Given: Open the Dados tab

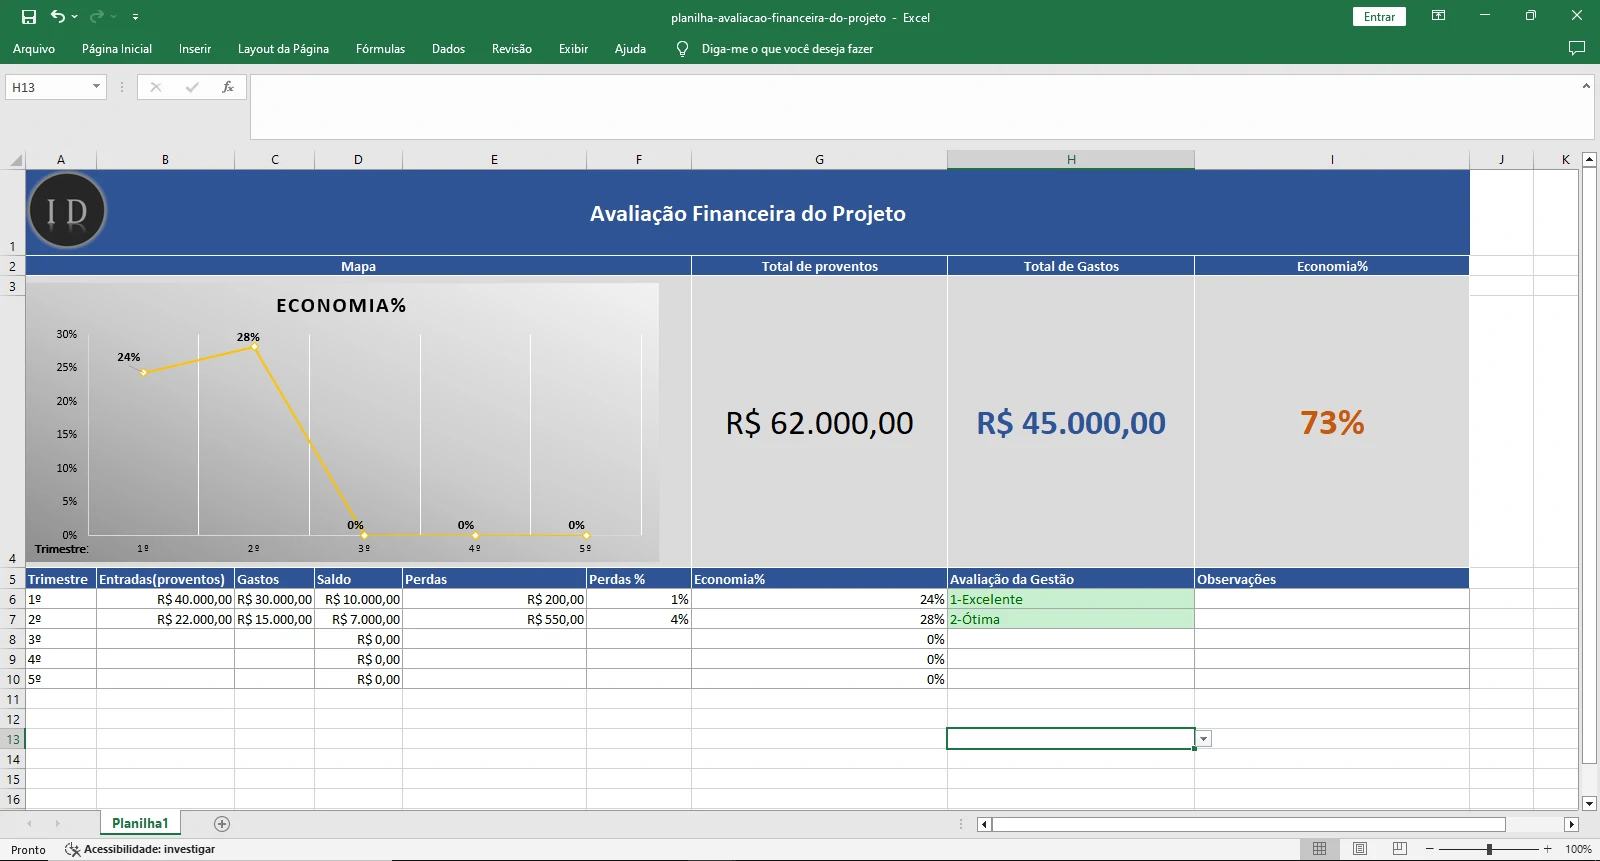Looking at the screenshot, I should click(448, 49).
